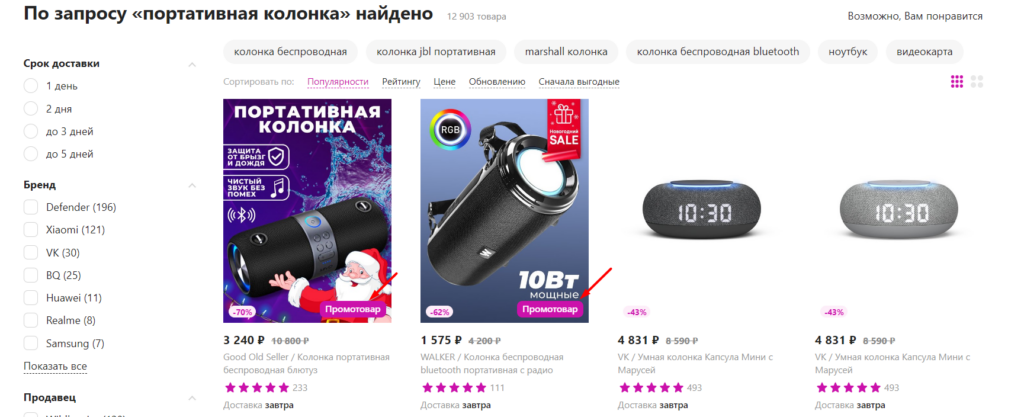This screenshot has width=1024, height=417.
Task: Click the -62% discount badge
Action: click(x=440, y=312)
